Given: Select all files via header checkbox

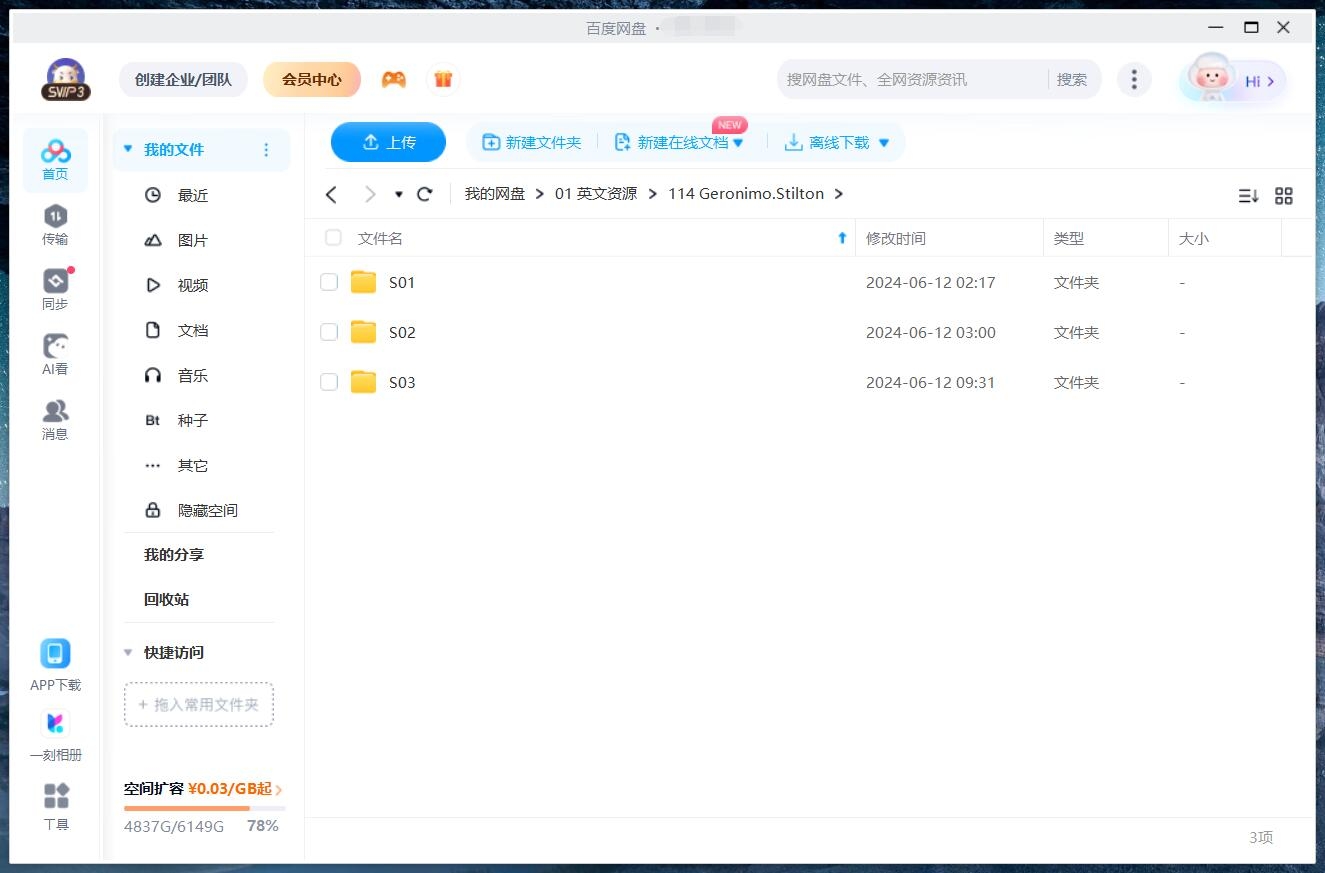Looking at the screenshot, I should 332,238.
